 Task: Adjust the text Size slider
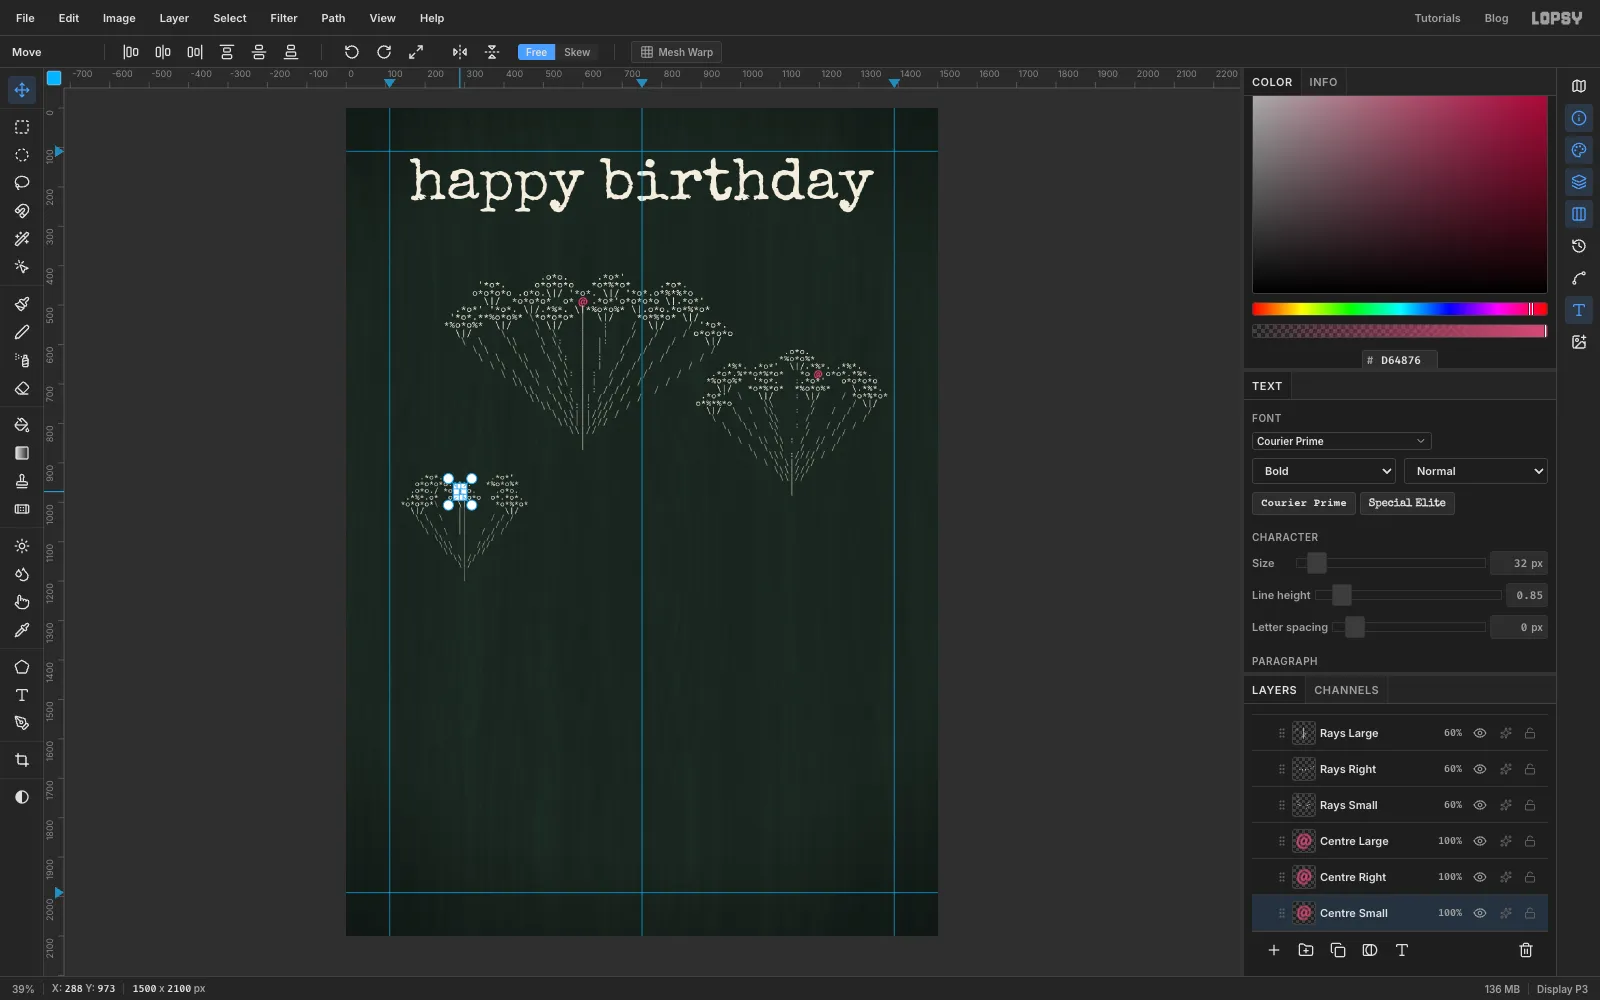[1390, 563]
